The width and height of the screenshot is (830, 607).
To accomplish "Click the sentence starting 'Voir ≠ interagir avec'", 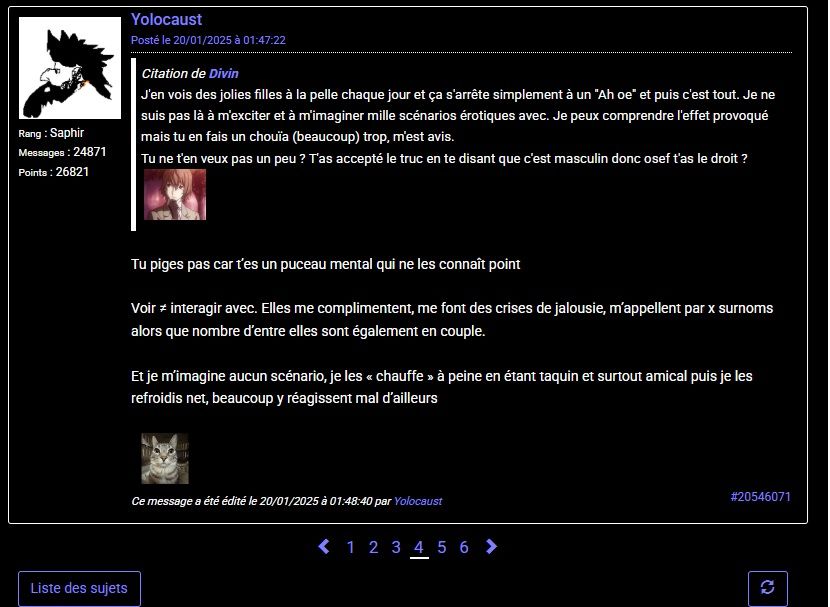I will pos(452,320).
